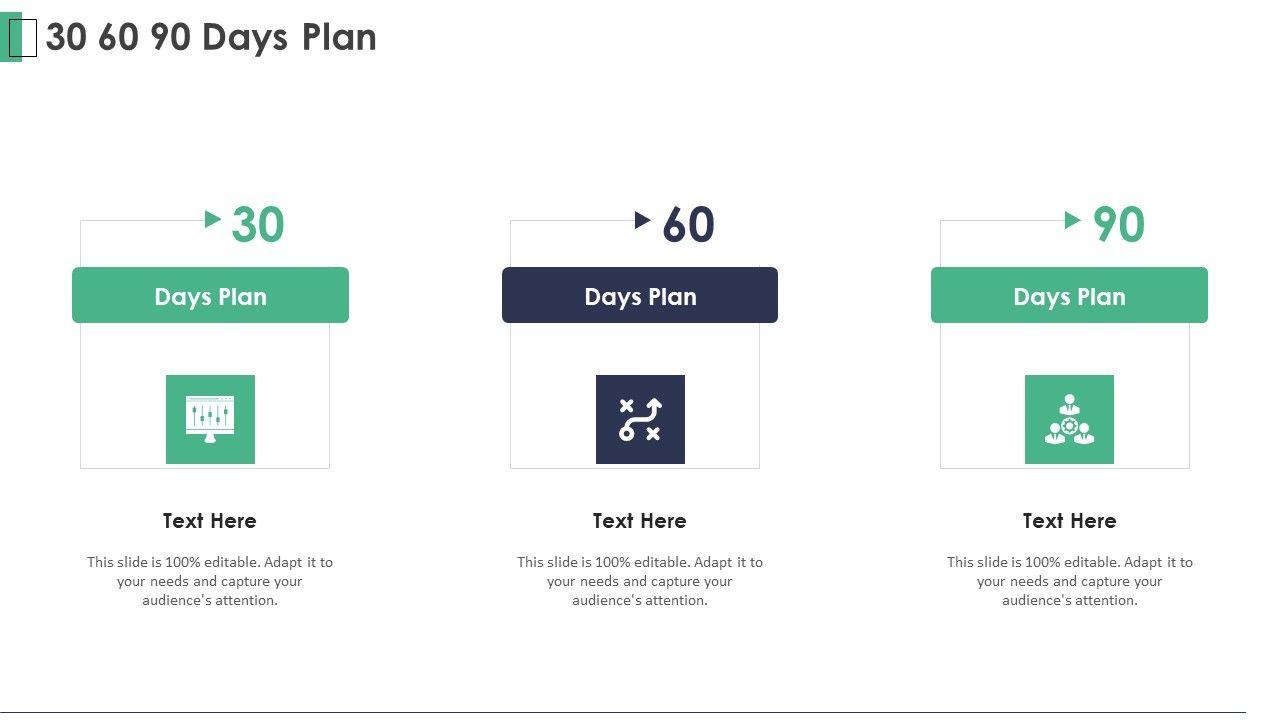The image size is (1280, 720).
Task: Click the green 30 Days Plan banner
Action: 210,295
